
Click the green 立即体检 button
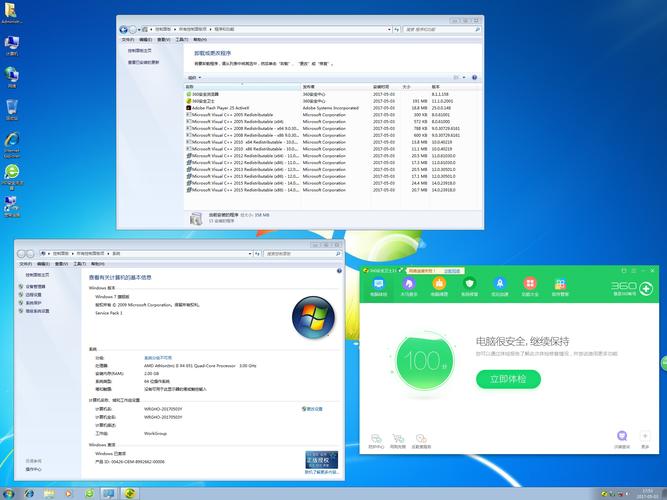(508, 379)
